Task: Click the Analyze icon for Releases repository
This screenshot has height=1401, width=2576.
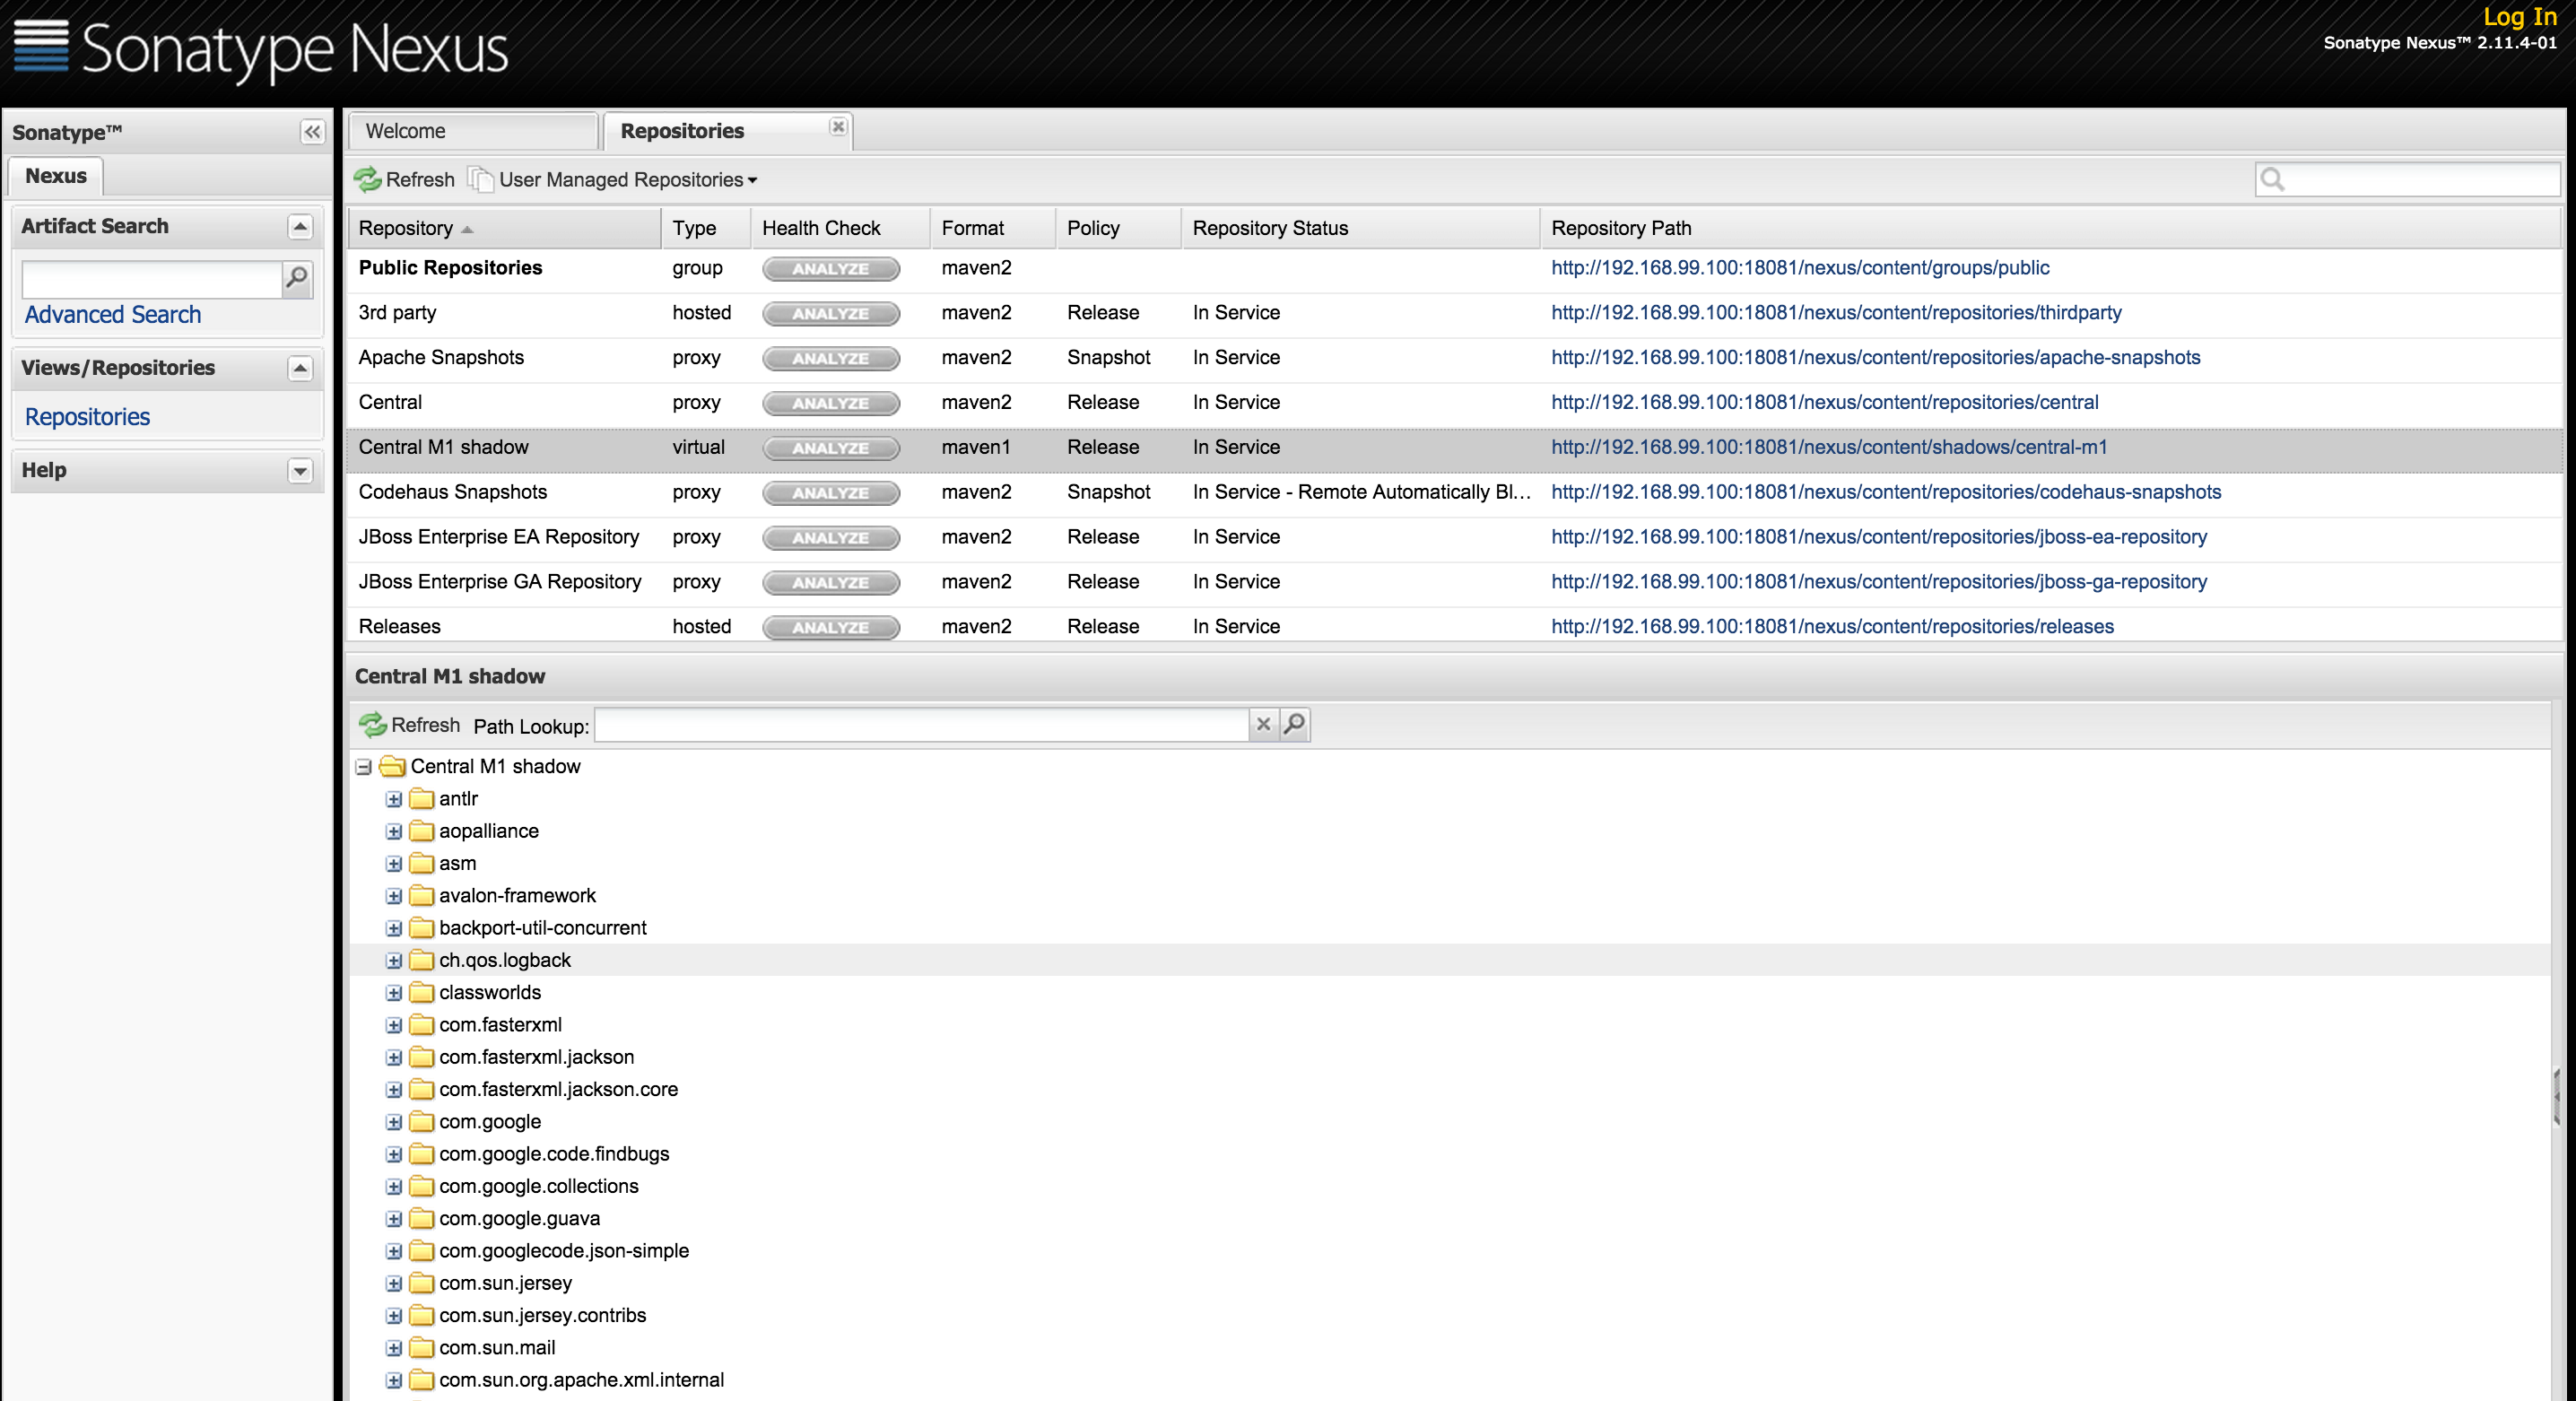Action: (830, 626)
